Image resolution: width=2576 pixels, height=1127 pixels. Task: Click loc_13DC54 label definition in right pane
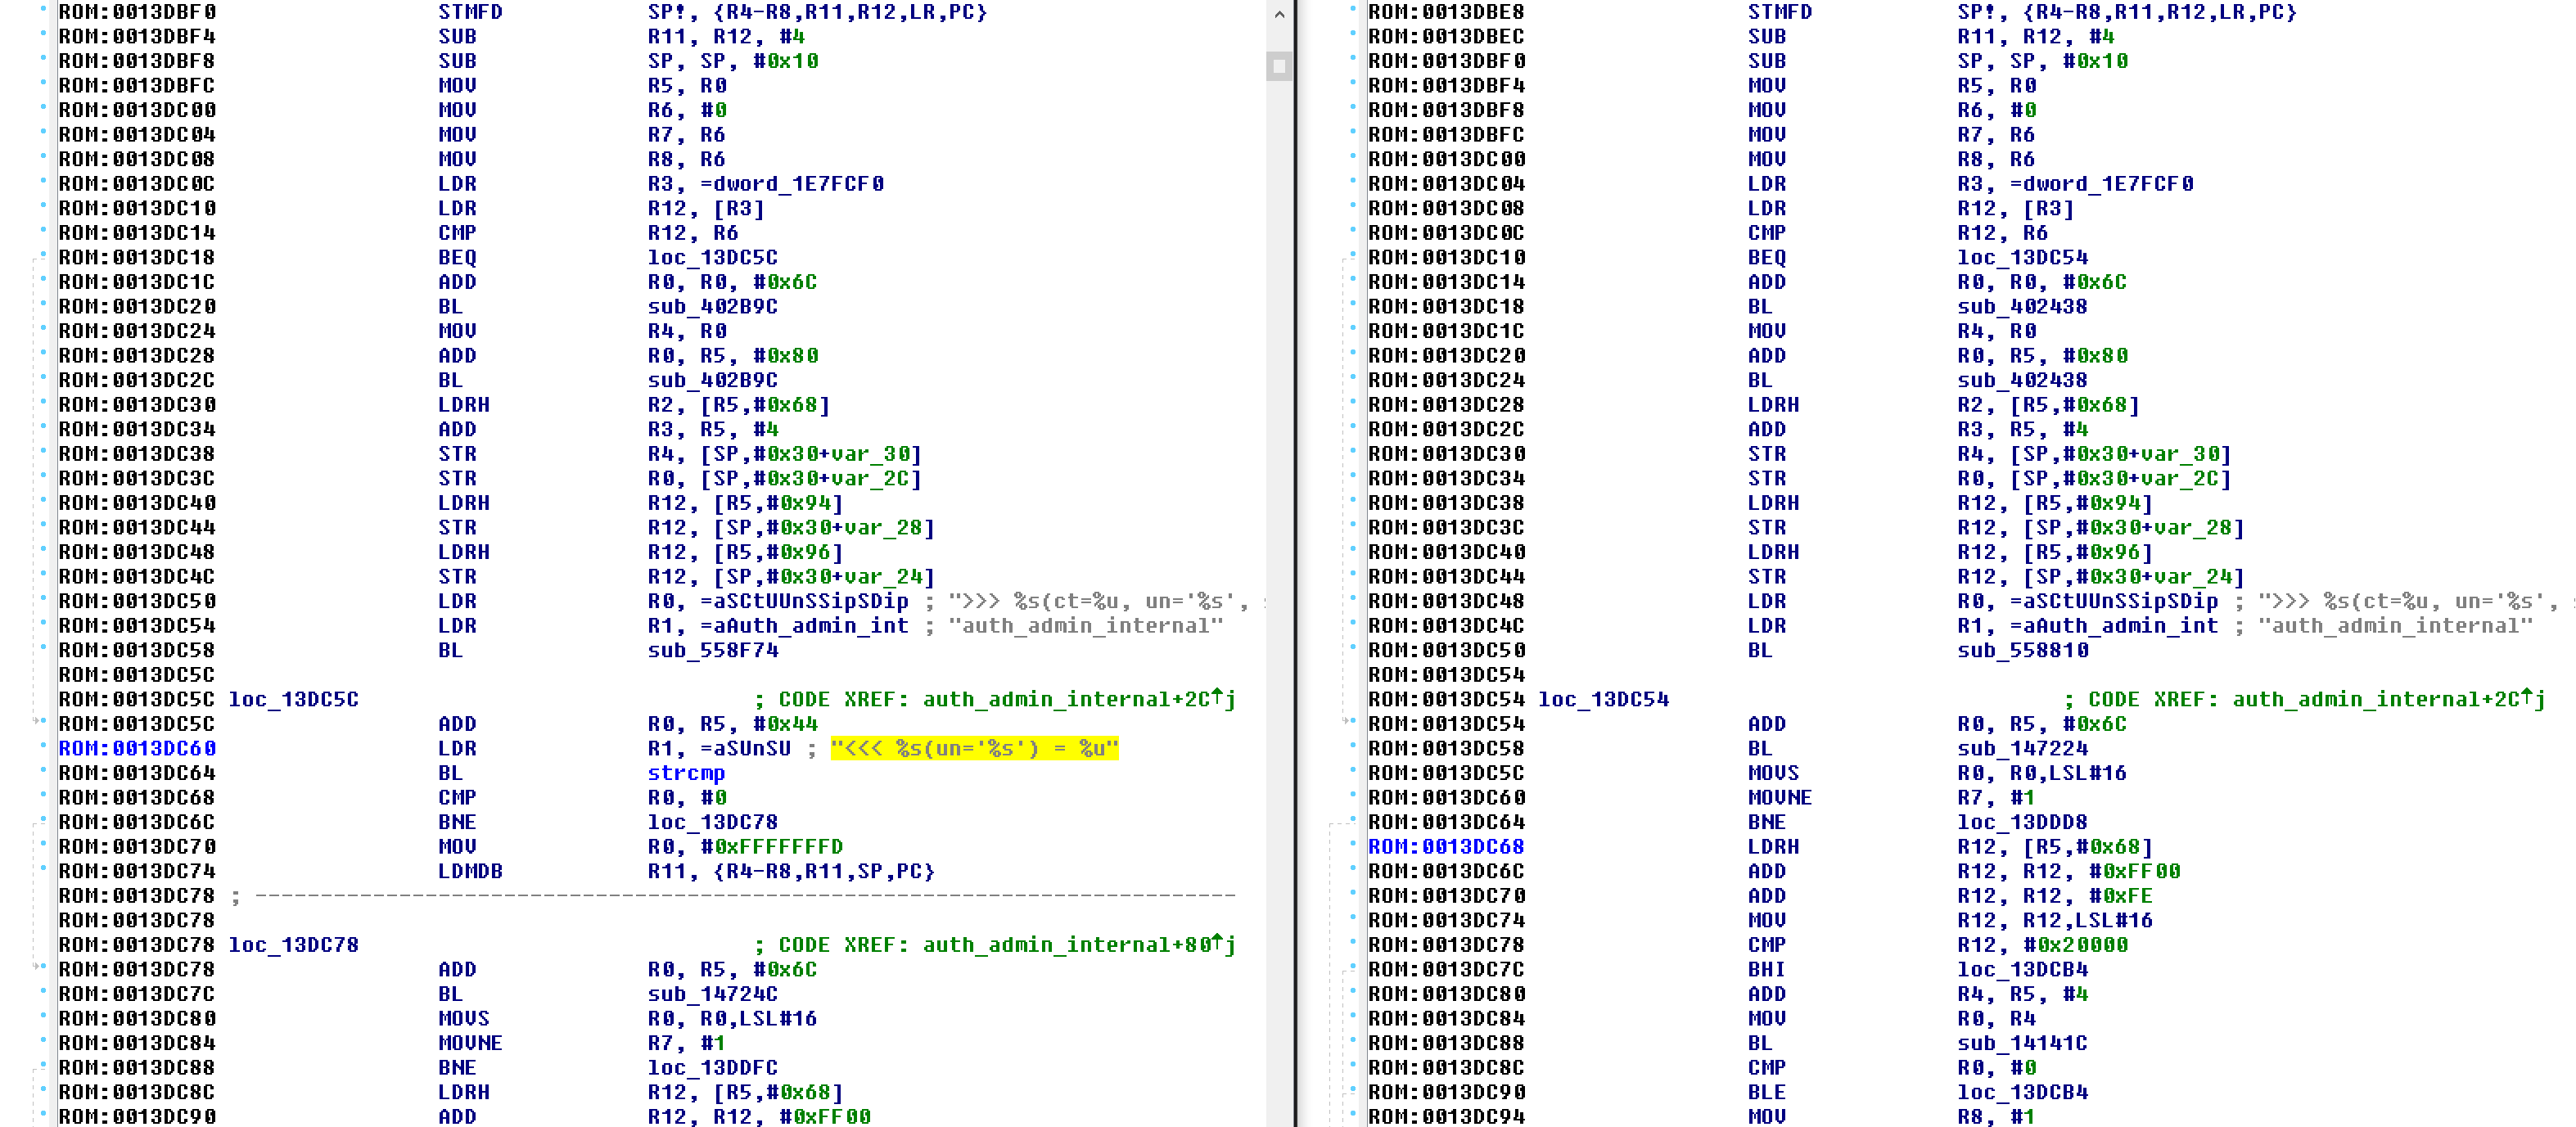coord(1603,699)
